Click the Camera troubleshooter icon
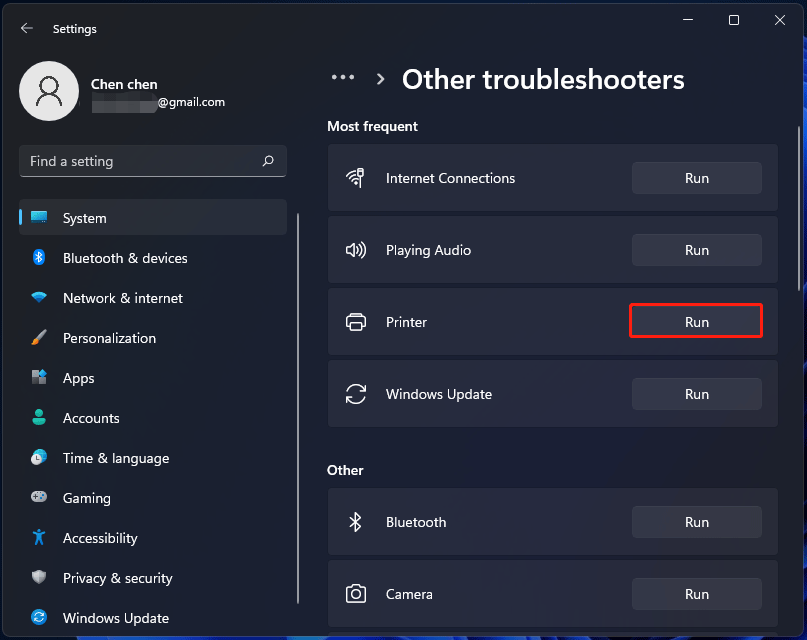Viewport: 807px width, 640px height. (356, 594)
